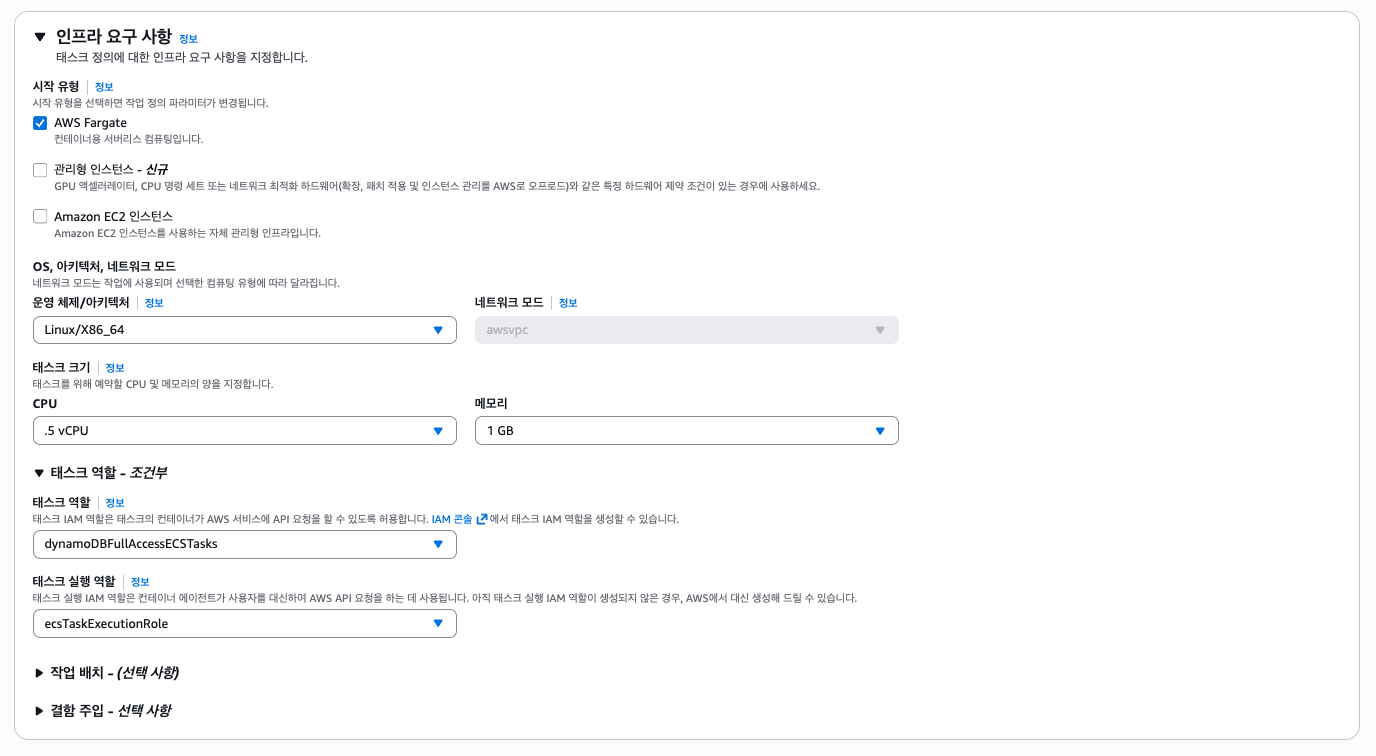Viewport: 1376px width, 756px height.
Task: Click 정보 link beside 운영 체제/아키텍처
Action: click(154, 303)
